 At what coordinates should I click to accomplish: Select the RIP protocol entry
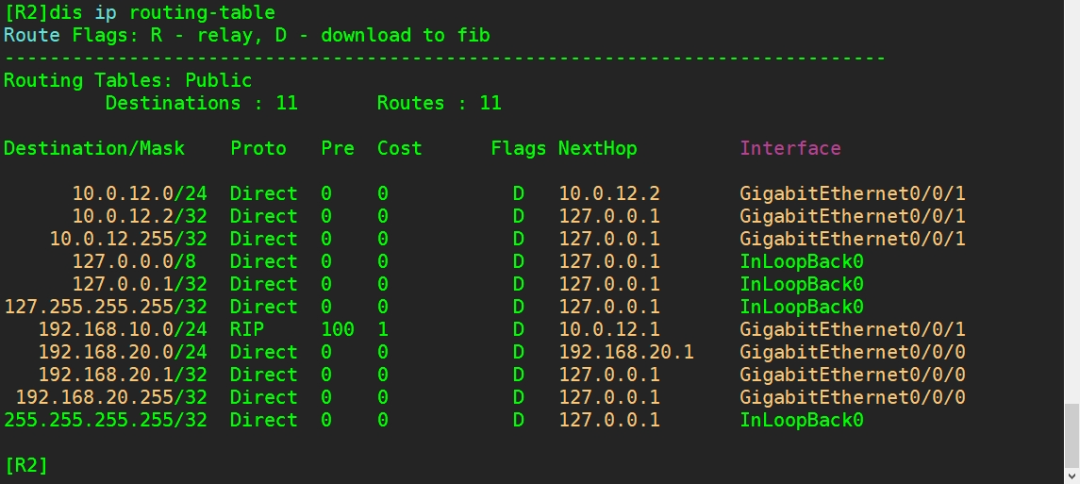(247, 329)
